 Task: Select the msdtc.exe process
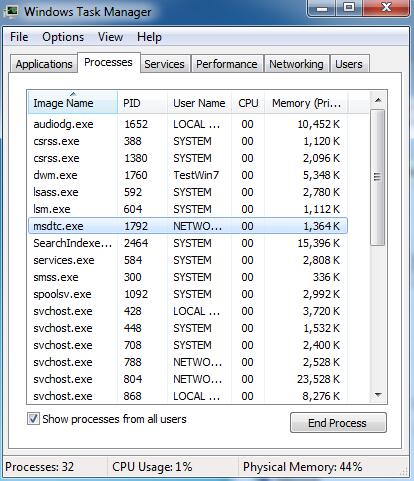(x=188, y=226)
